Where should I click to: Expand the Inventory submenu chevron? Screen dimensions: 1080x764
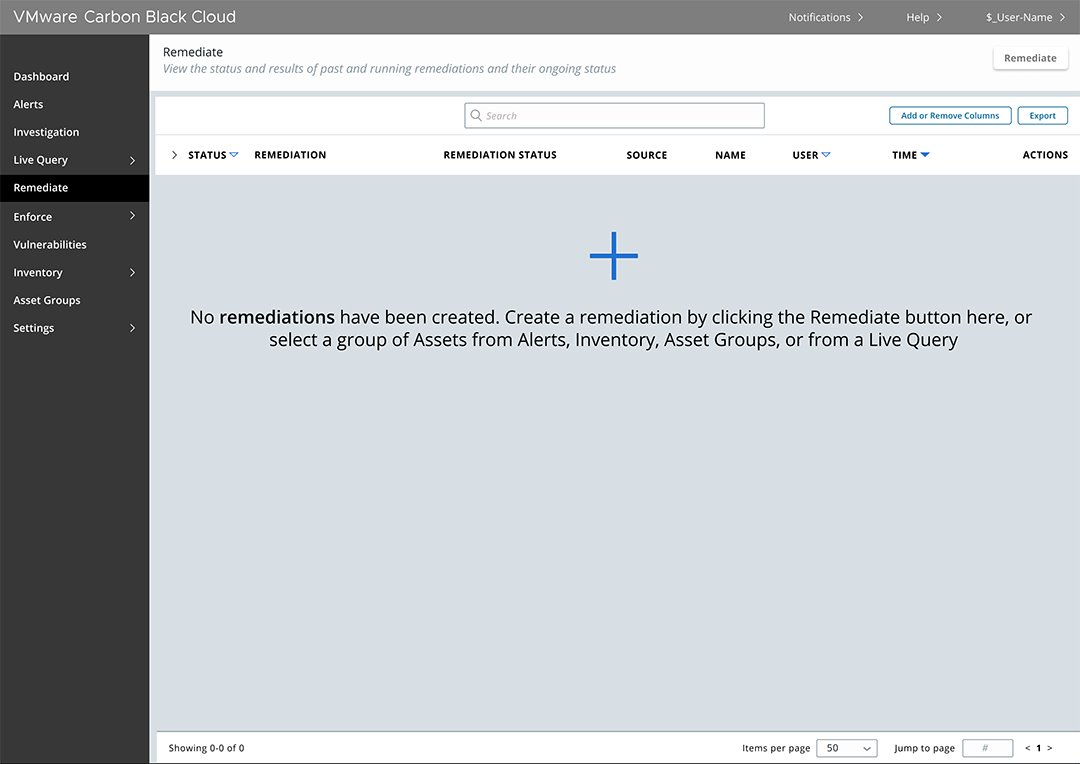pos(132,272)
